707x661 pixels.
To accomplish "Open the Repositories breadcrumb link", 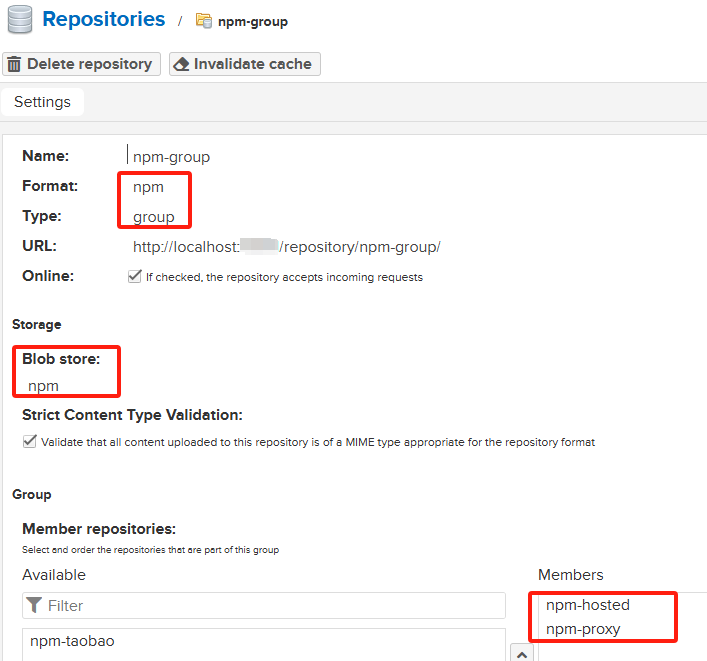I will (104, 19).
